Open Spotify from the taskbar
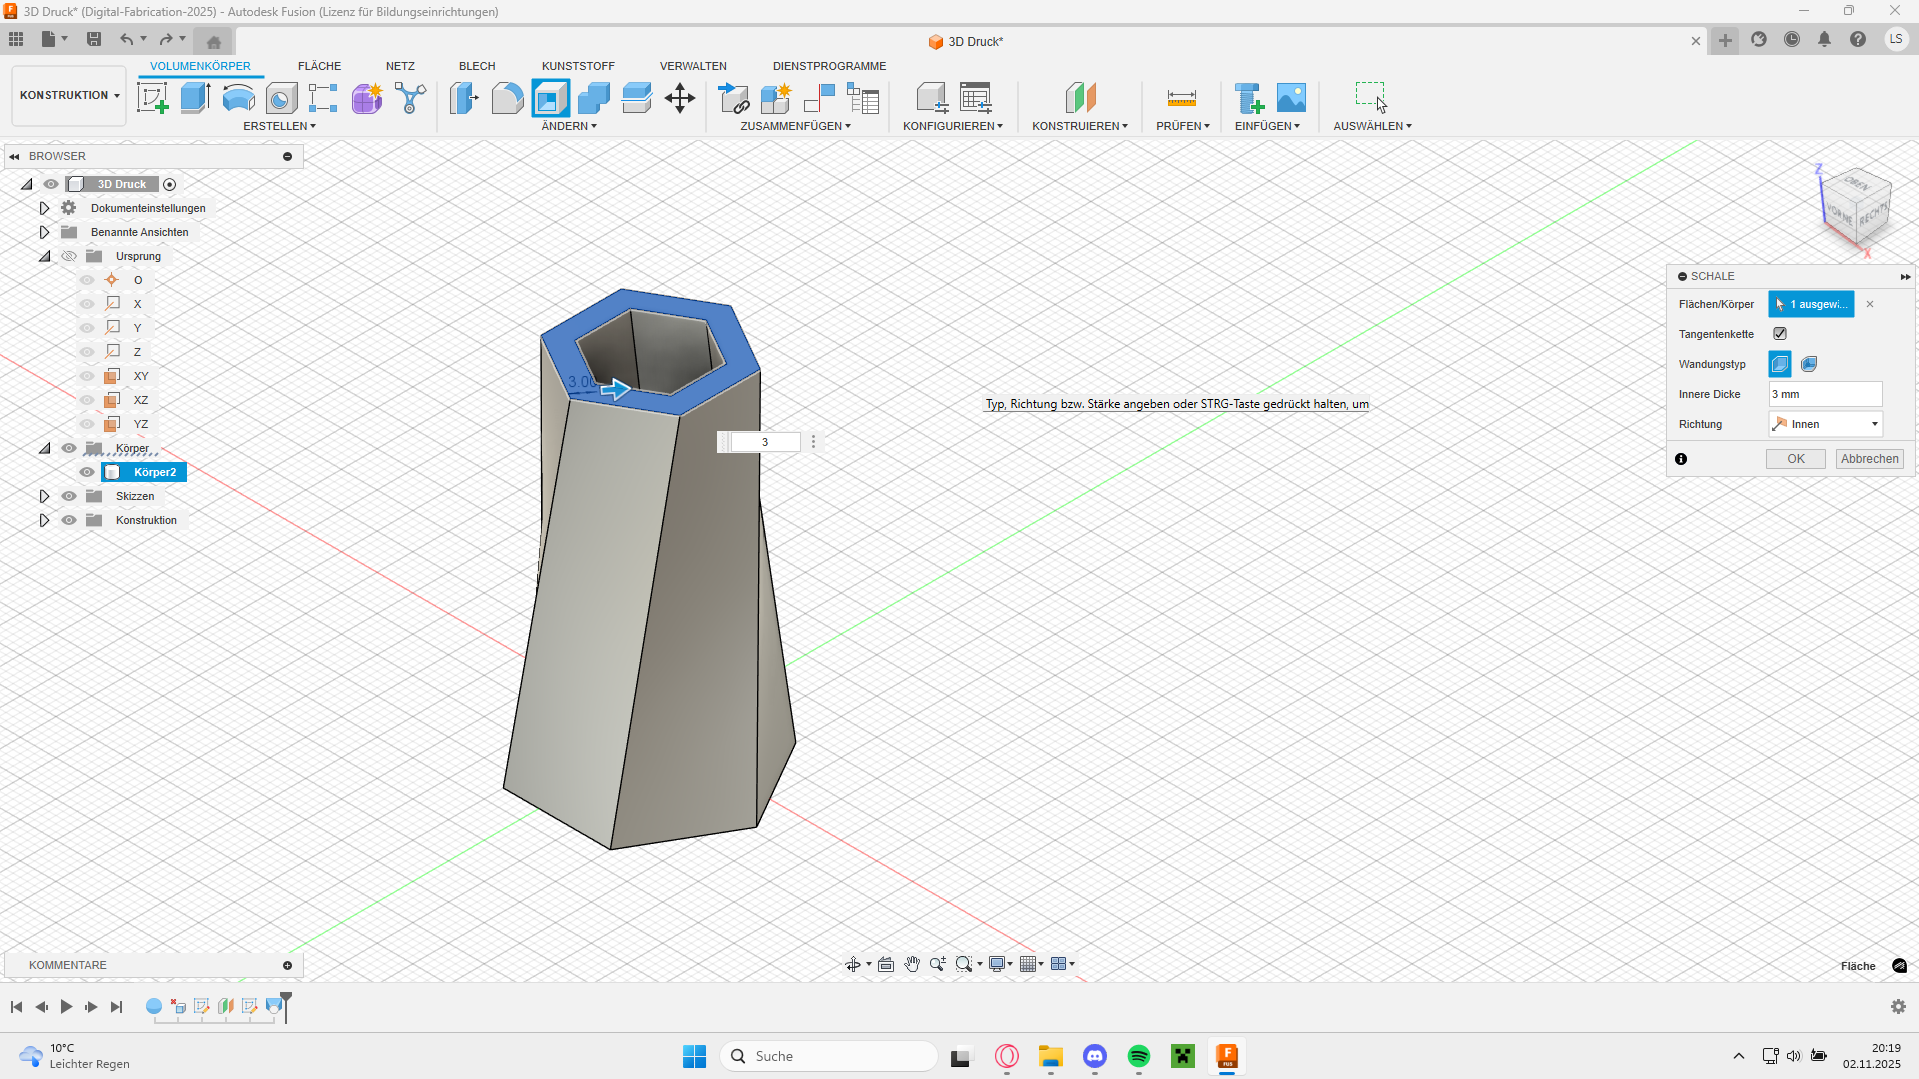 point(1138,1056)
